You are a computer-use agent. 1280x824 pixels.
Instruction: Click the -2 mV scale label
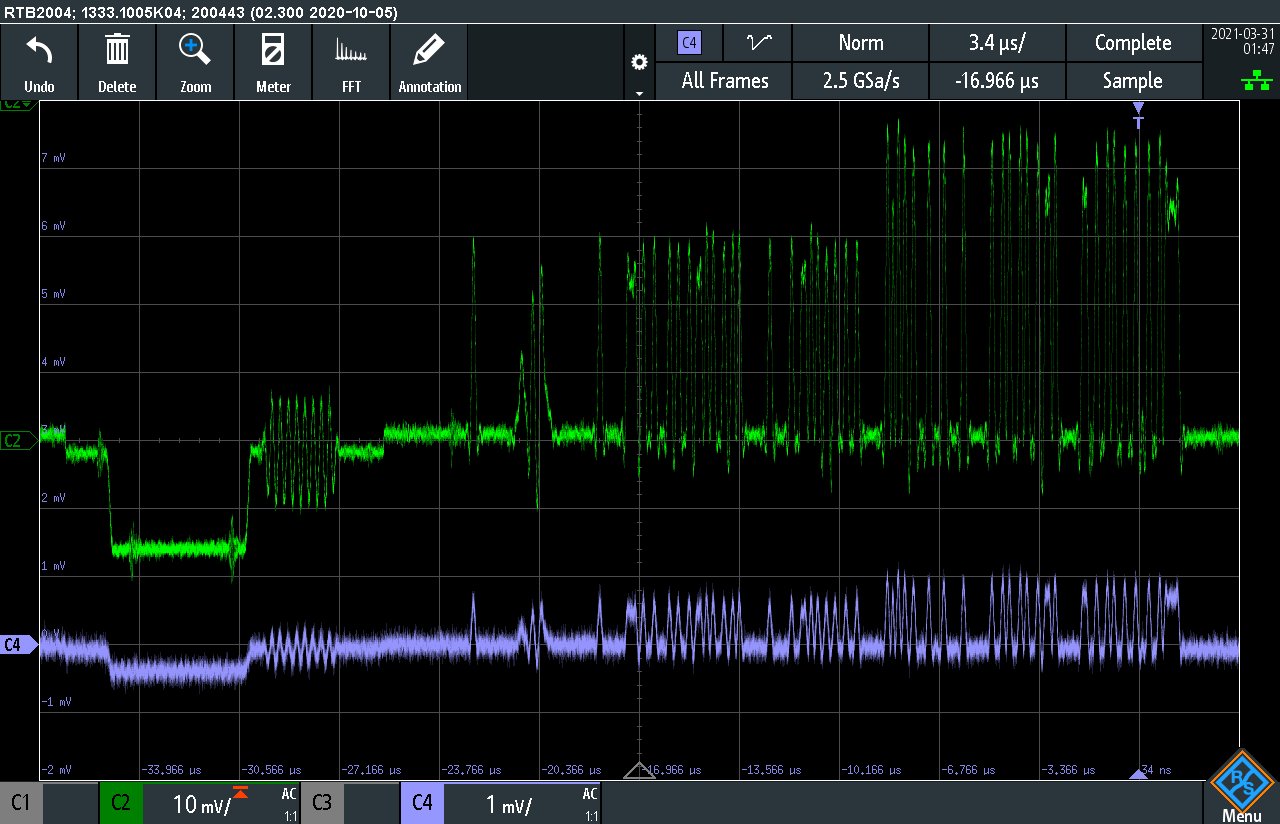point(55,770)
